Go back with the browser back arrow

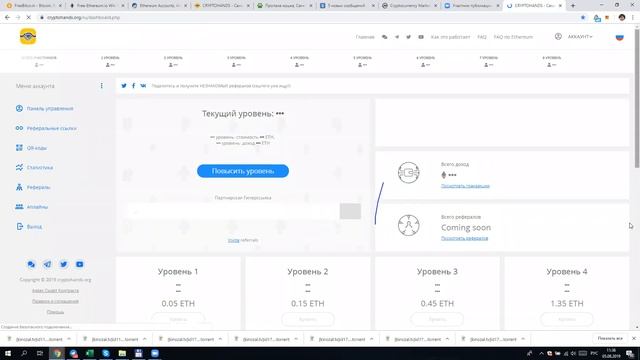[x=7, y=18]
